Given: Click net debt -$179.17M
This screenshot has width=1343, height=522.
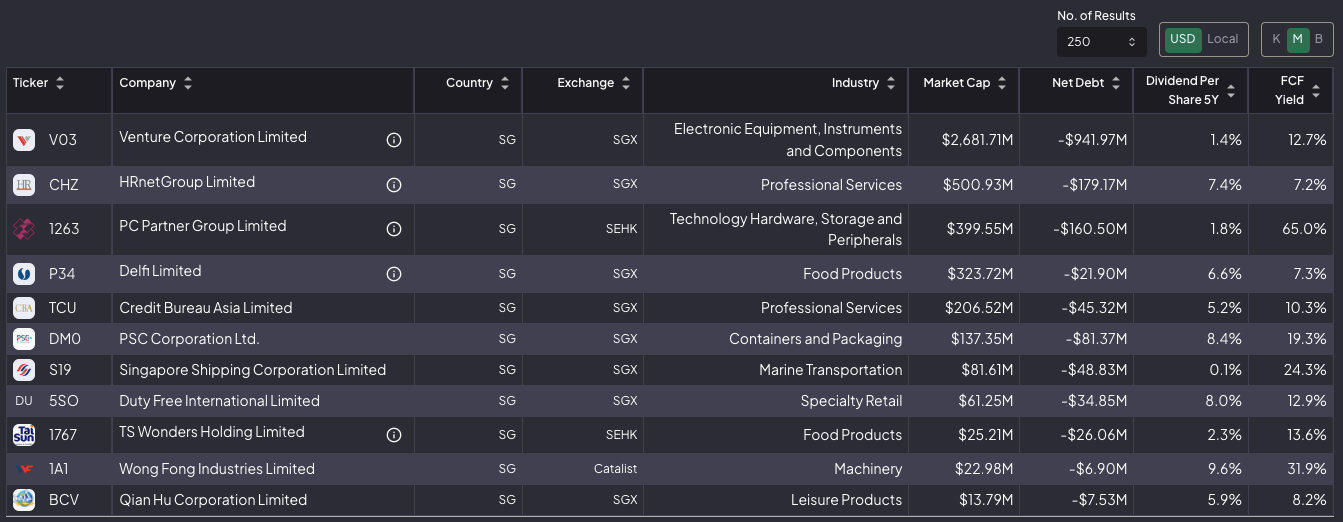Looking at the screenshot, I should 1093,185.
